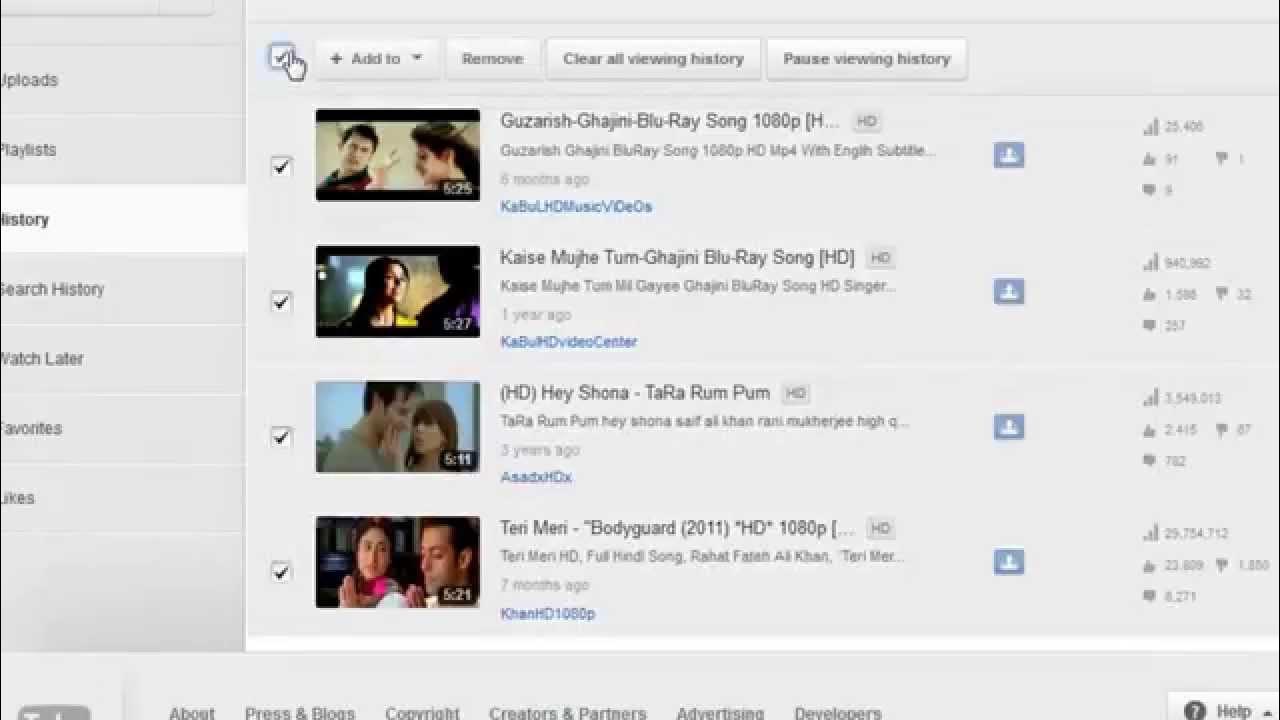The image size is (1280, 720).
Task: Click download icon for Guzarish-Ghajini video
Action: tap(1009, 155)
